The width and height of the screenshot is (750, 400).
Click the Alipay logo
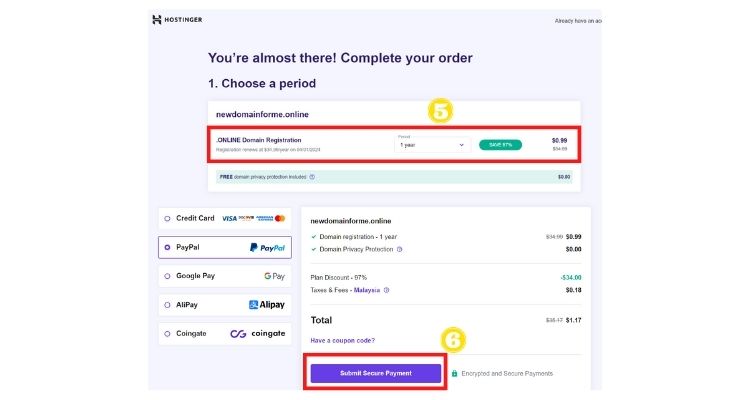[266, 305]
